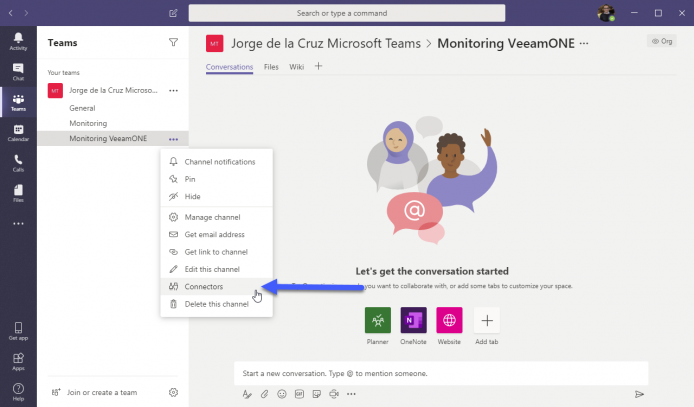
Task: Click the attach paperclip icon below message box
Action: pyautogui.click(x=264, y=394)
